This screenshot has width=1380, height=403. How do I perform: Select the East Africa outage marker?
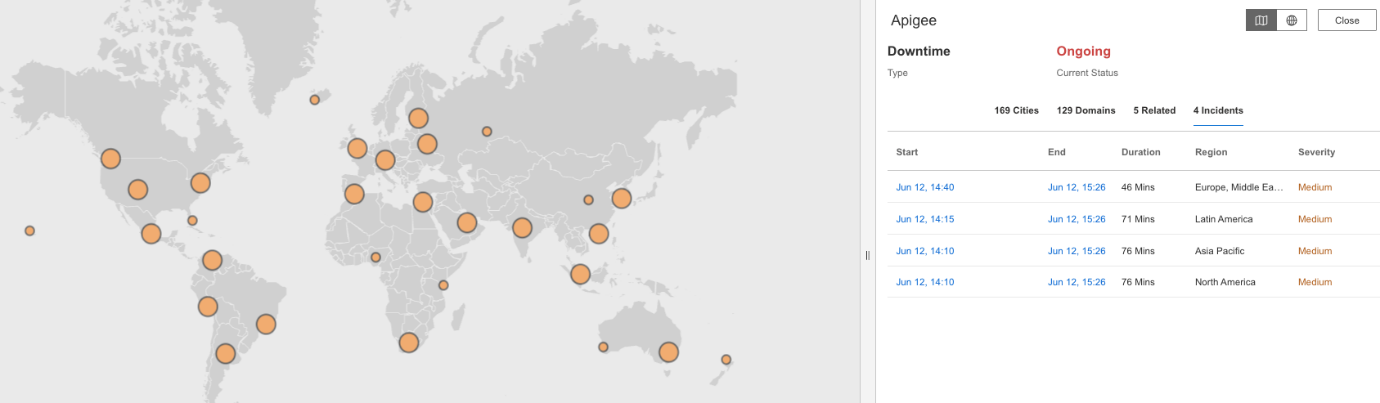443,285
